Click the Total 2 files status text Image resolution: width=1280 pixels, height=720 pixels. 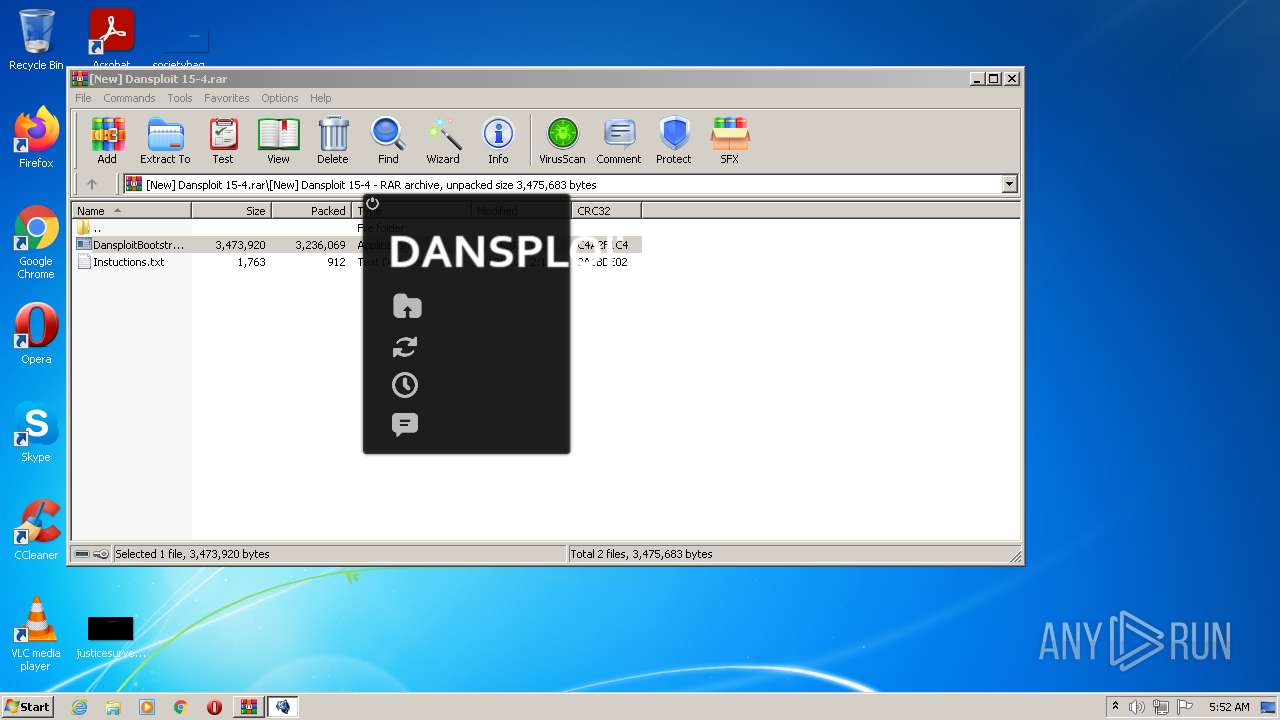pyautogui.click(x=641, y=554)
